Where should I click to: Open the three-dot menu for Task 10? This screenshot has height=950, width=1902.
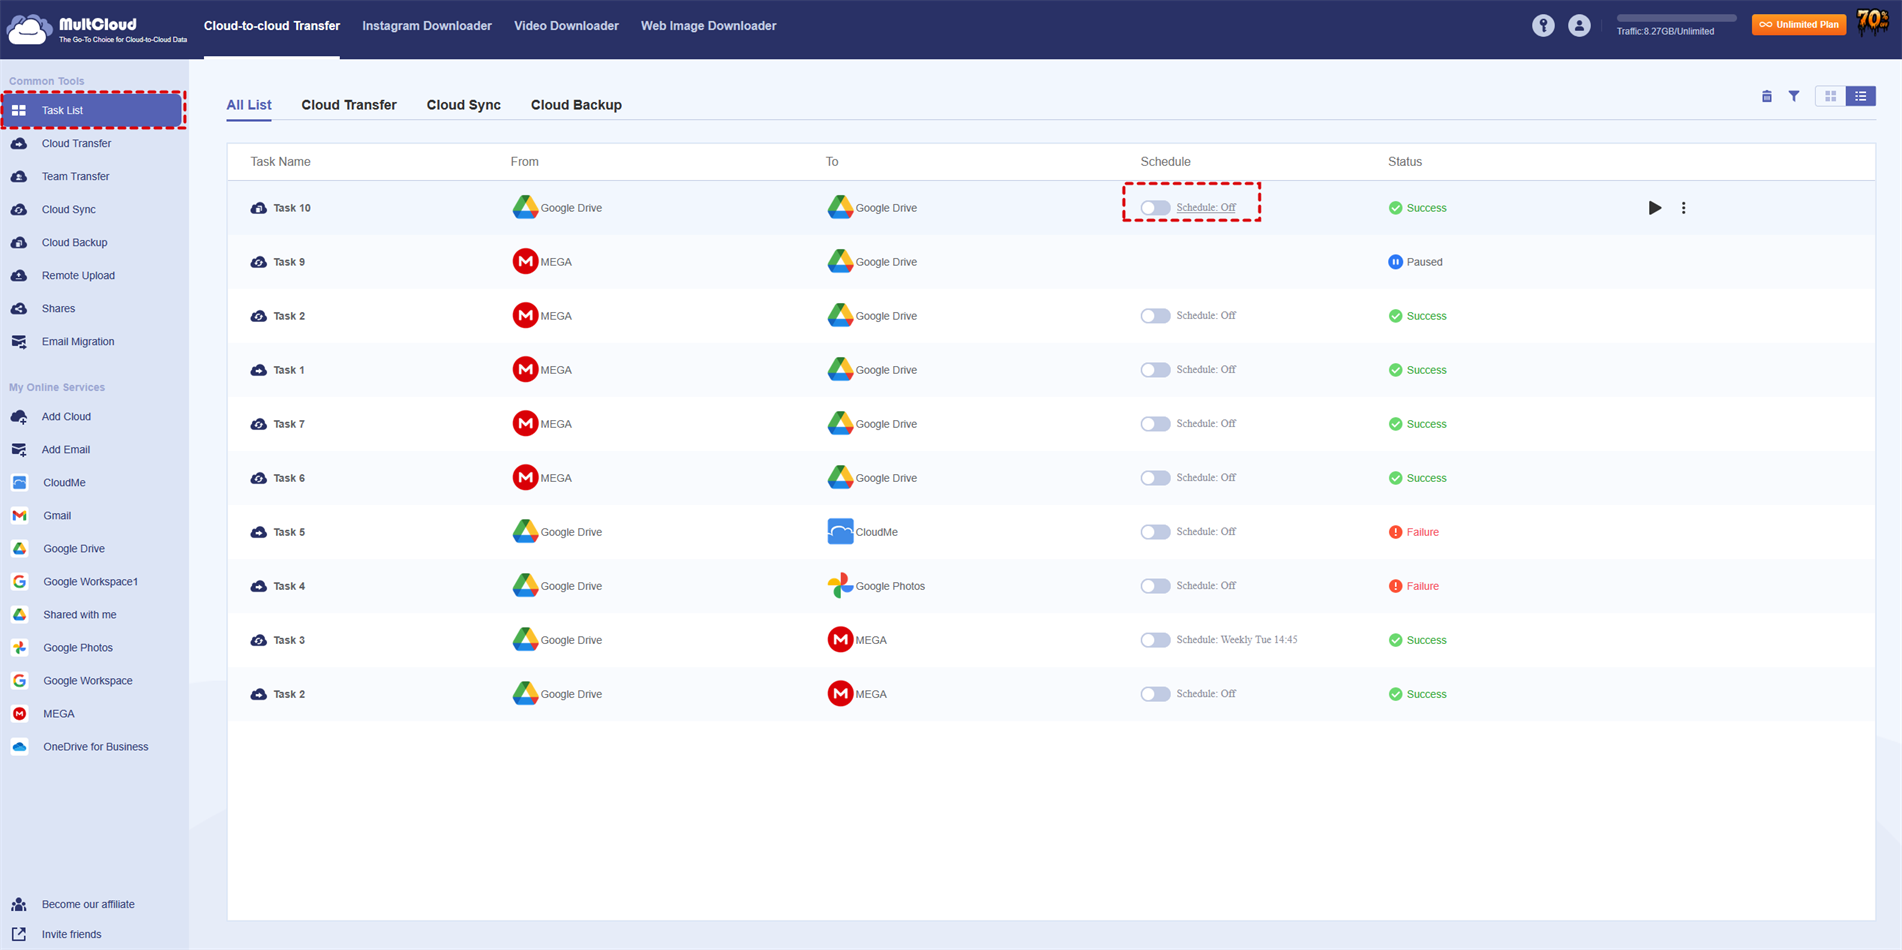click(x=1683, y=208)
